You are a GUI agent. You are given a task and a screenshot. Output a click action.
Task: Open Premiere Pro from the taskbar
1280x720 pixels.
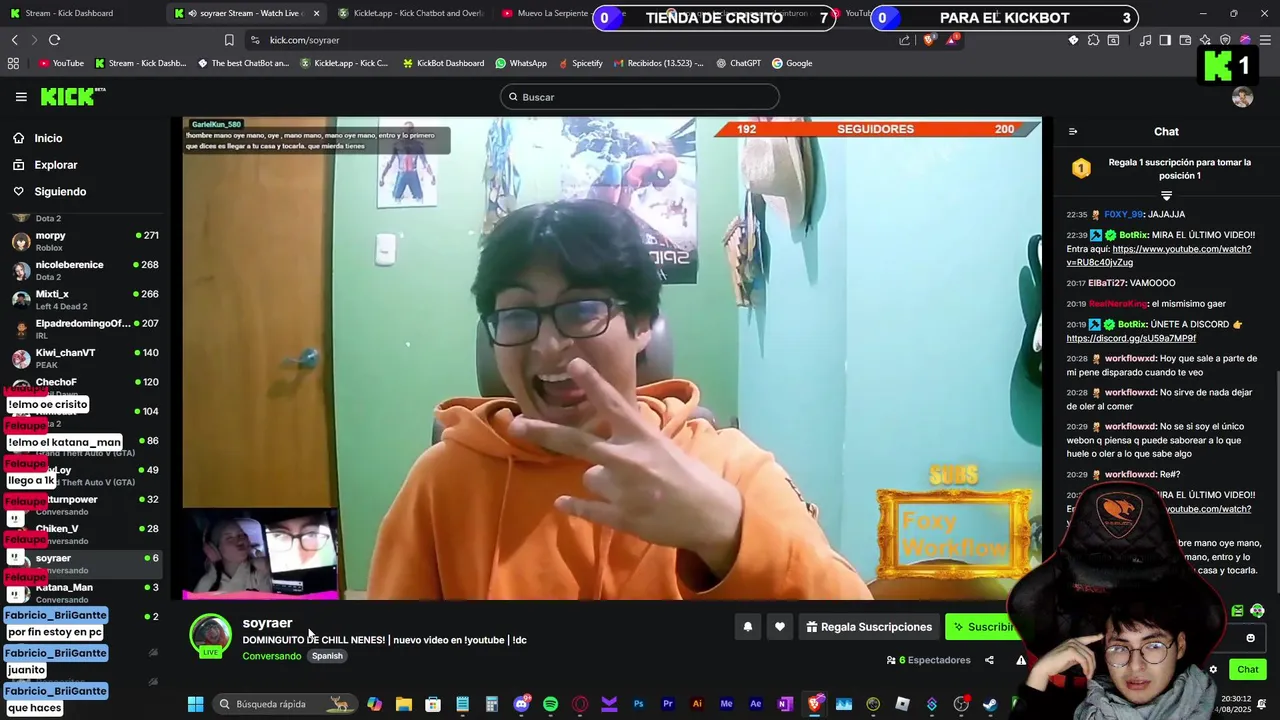pos(667,704)
